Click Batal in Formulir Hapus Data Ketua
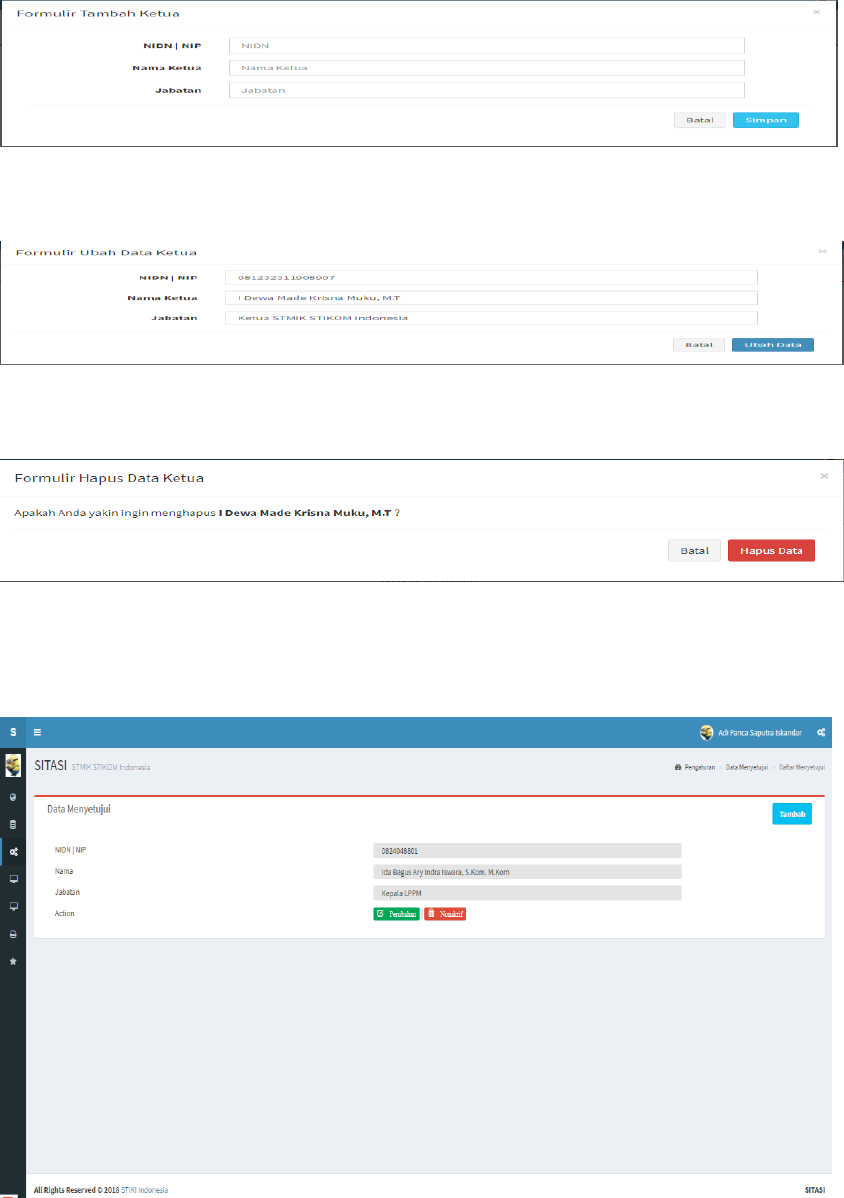844x1198 pixels. [694, 550]
